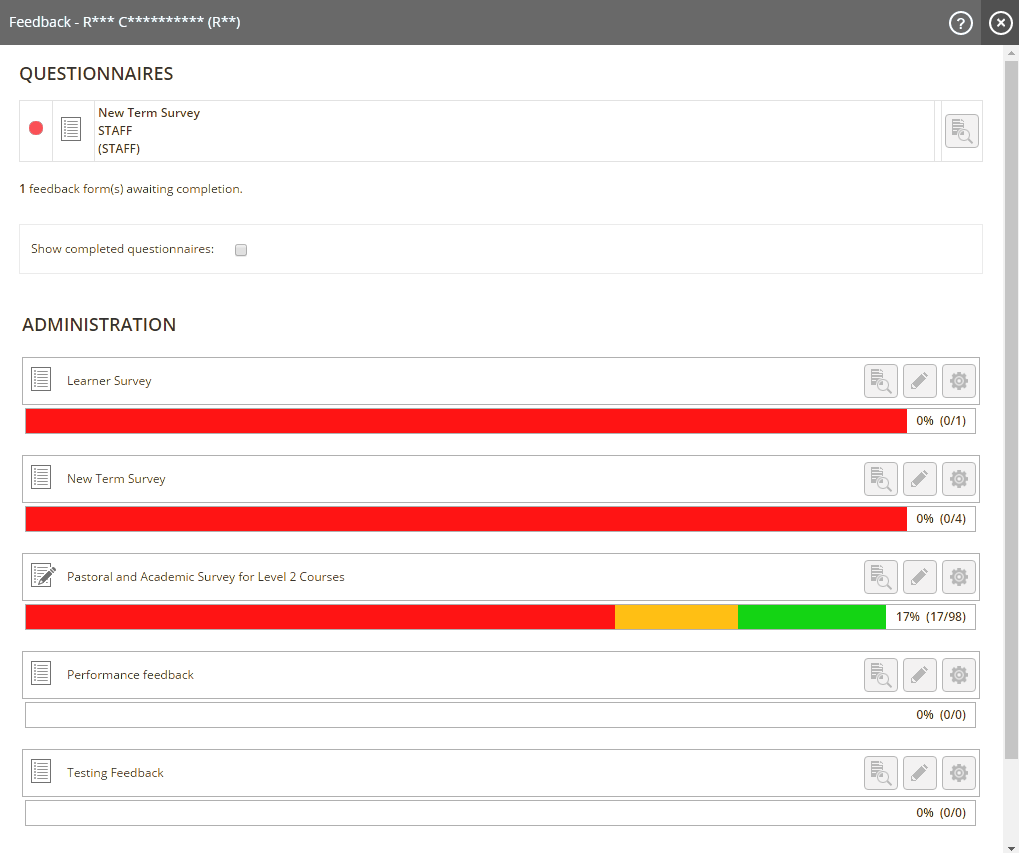
Task: Edit the Learner Survey with pencil icon
Action: [x=920, y=381]
